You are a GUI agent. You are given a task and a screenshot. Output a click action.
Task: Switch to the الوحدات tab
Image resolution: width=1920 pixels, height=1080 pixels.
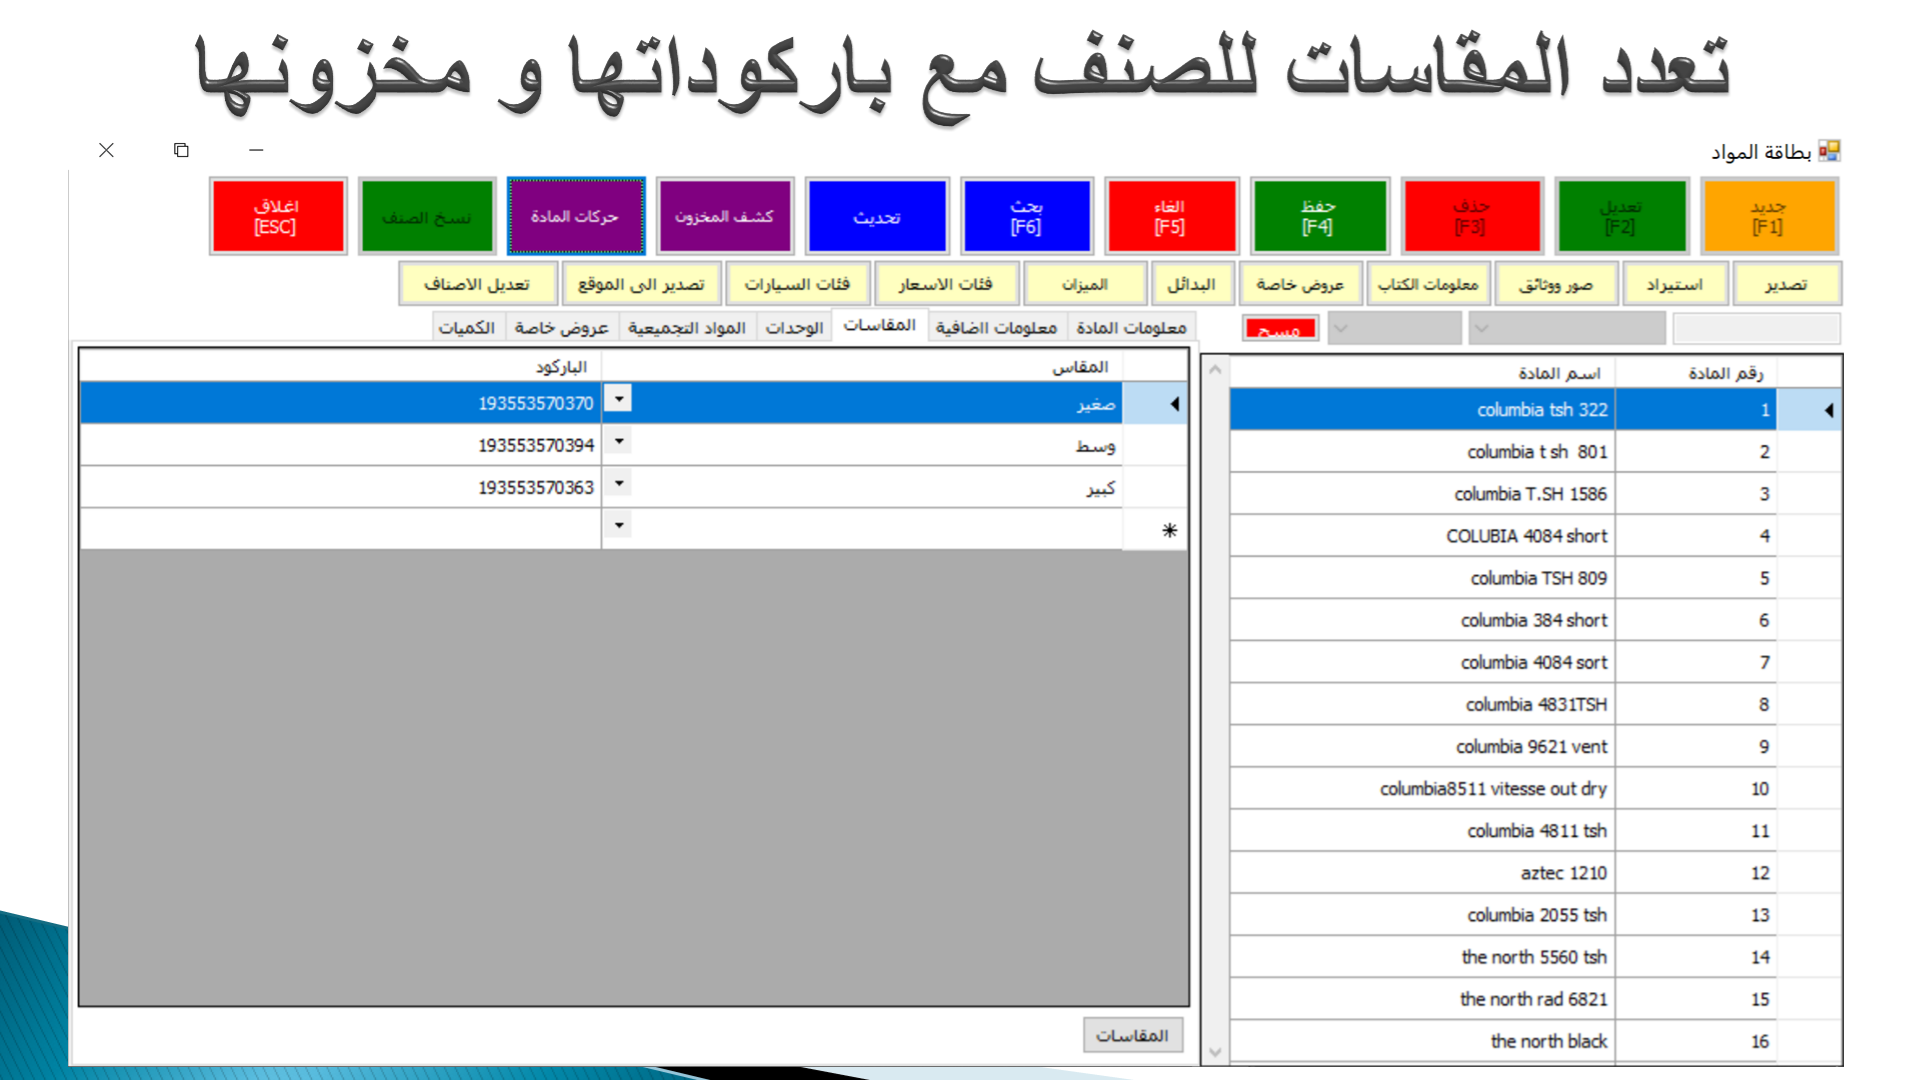coord(794,328)
